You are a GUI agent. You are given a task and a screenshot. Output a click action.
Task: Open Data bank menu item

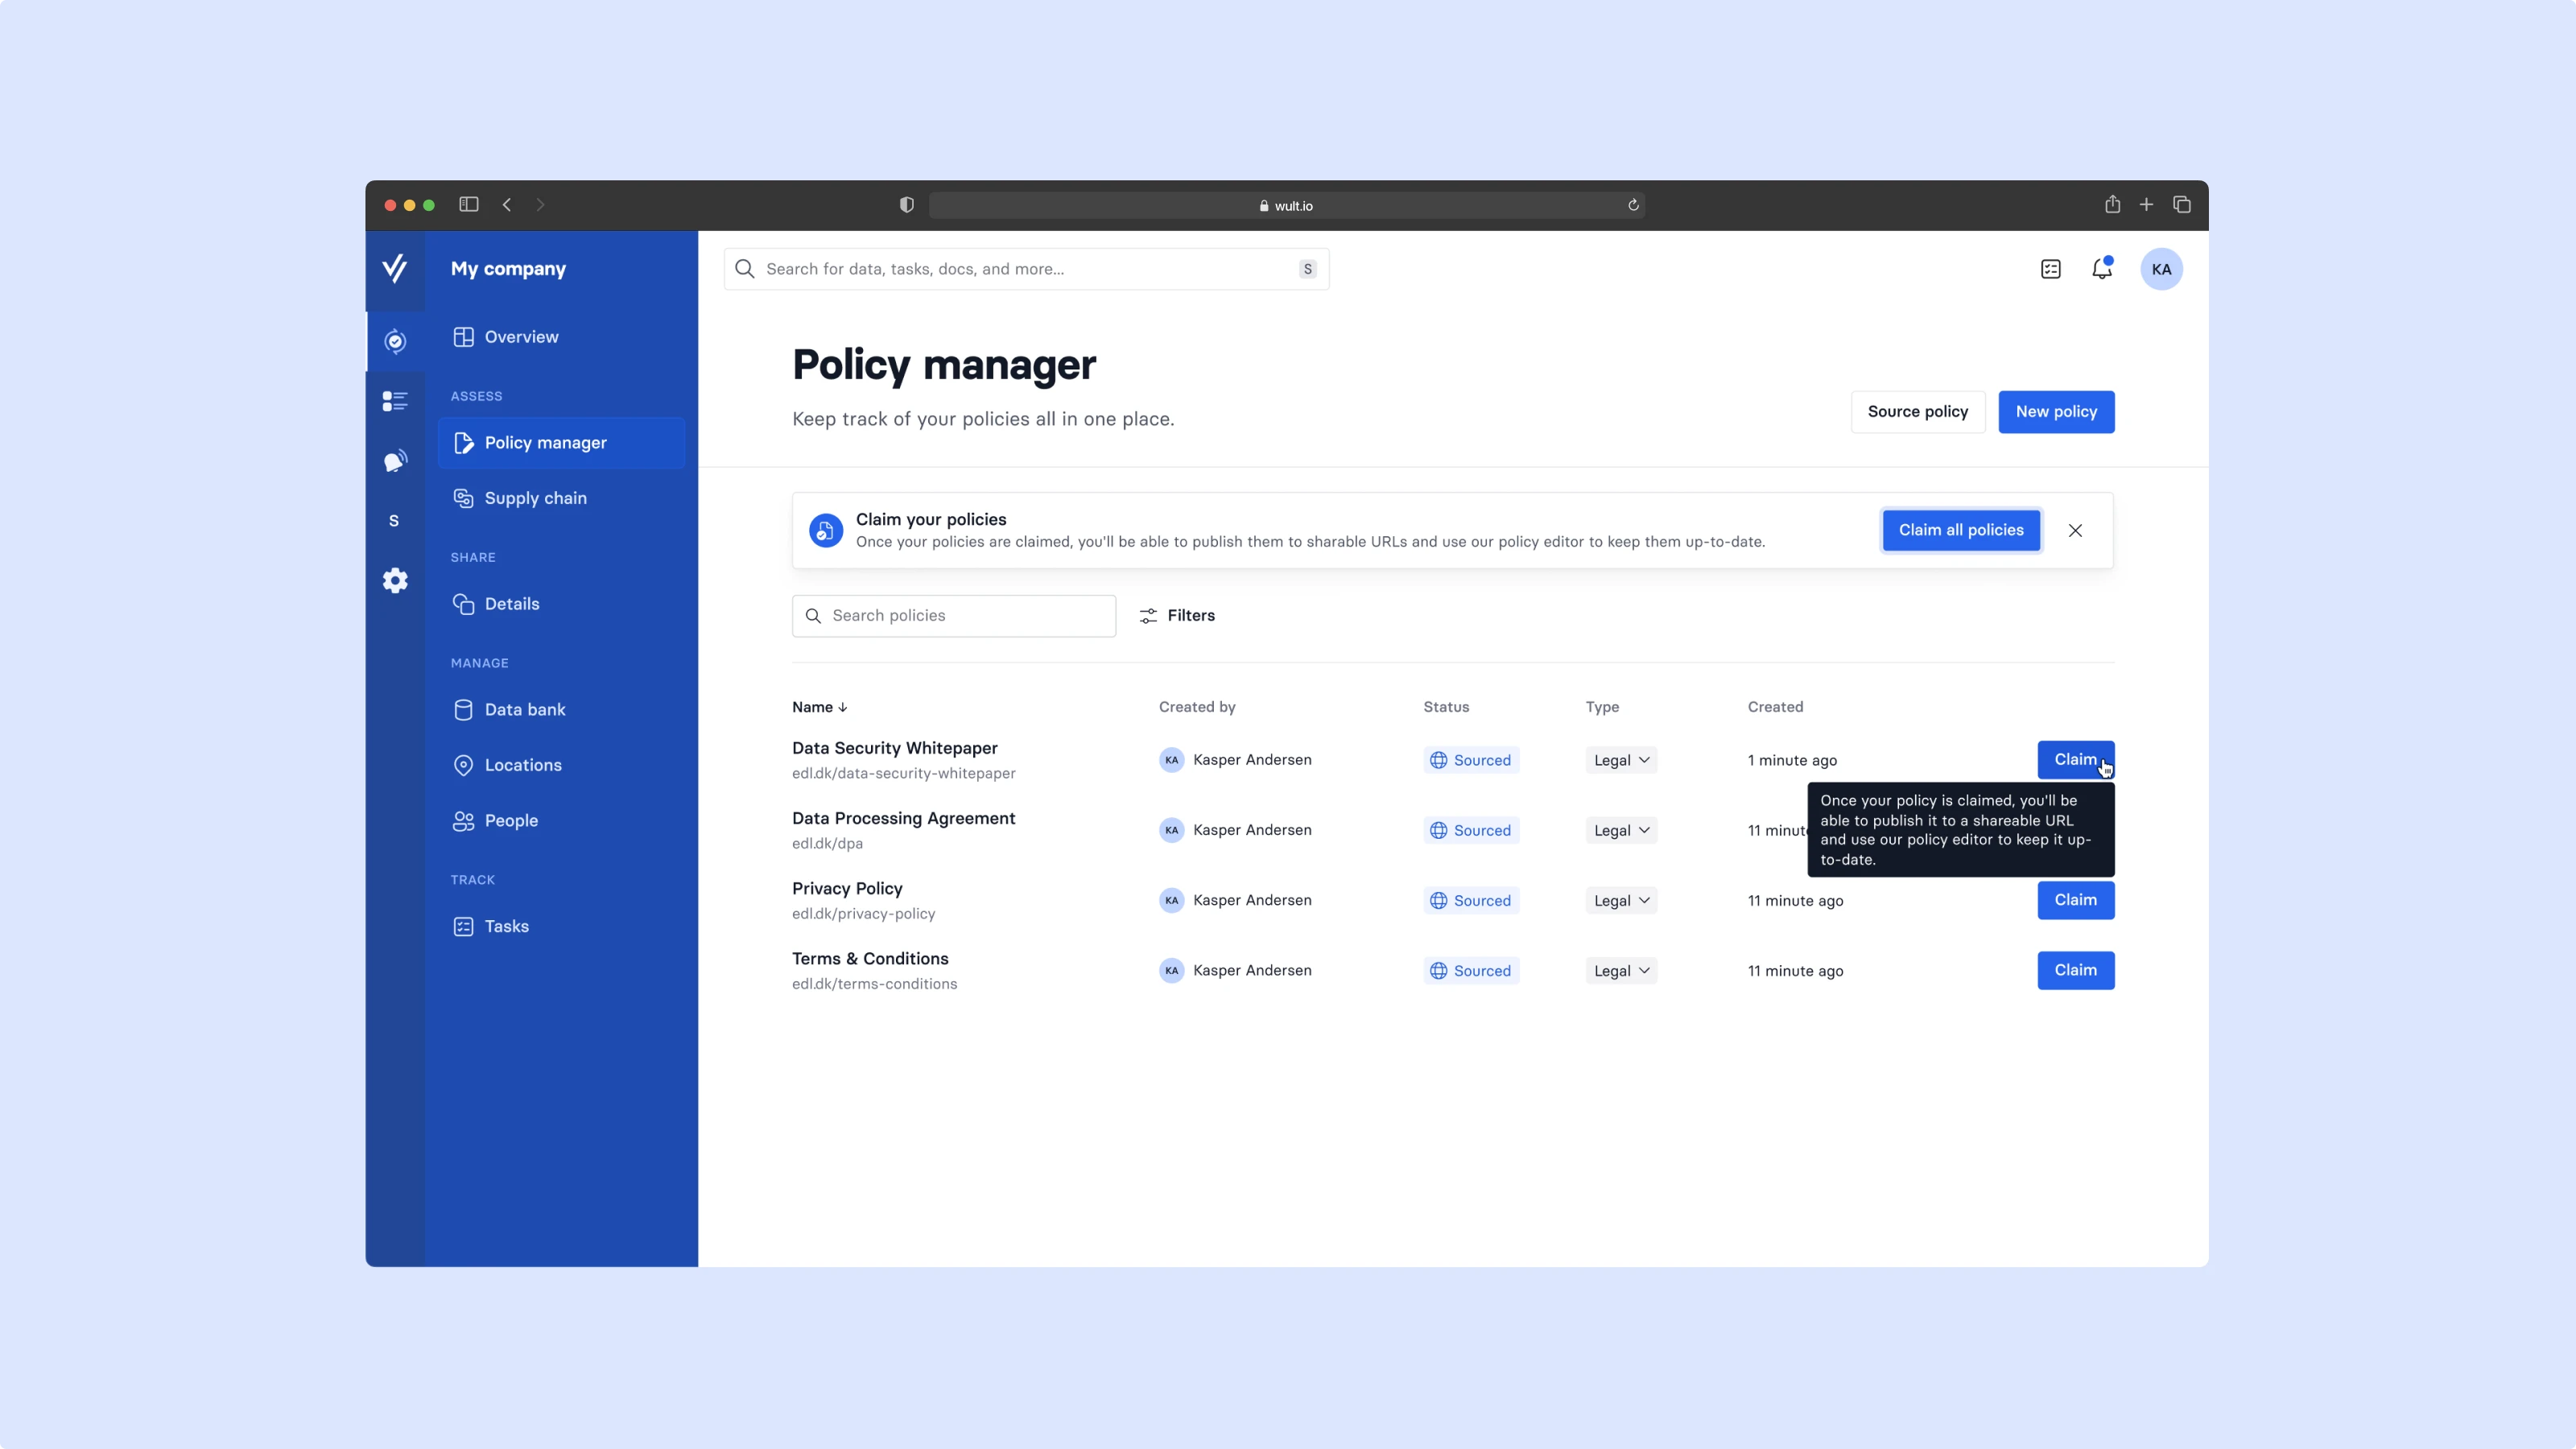(524, 710)
